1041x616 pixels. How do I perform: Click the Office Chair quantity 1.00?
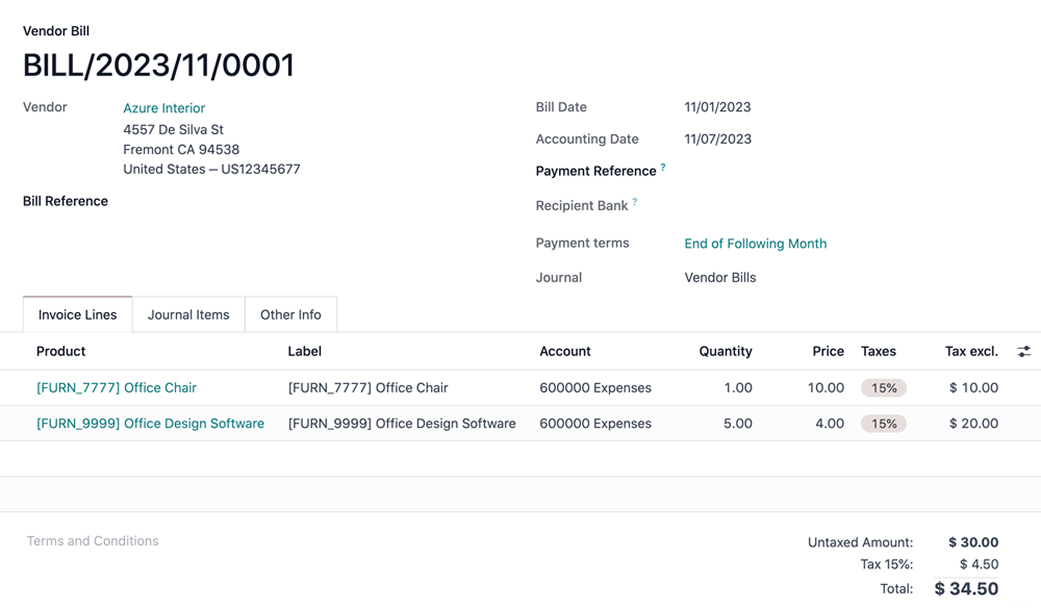coord(737,388)
